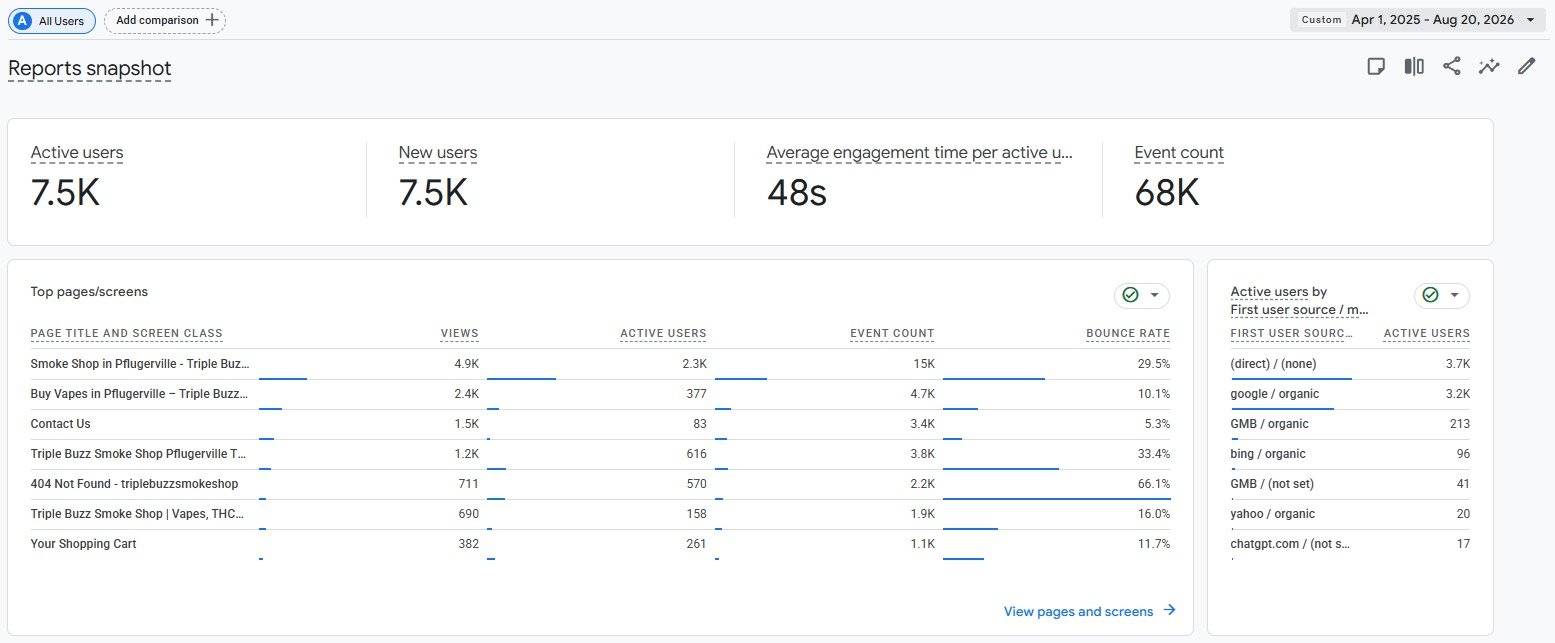This screenshot has width=1555, height=643.
Task: Click the 48s engagement time value
Action: pos(797,193)
